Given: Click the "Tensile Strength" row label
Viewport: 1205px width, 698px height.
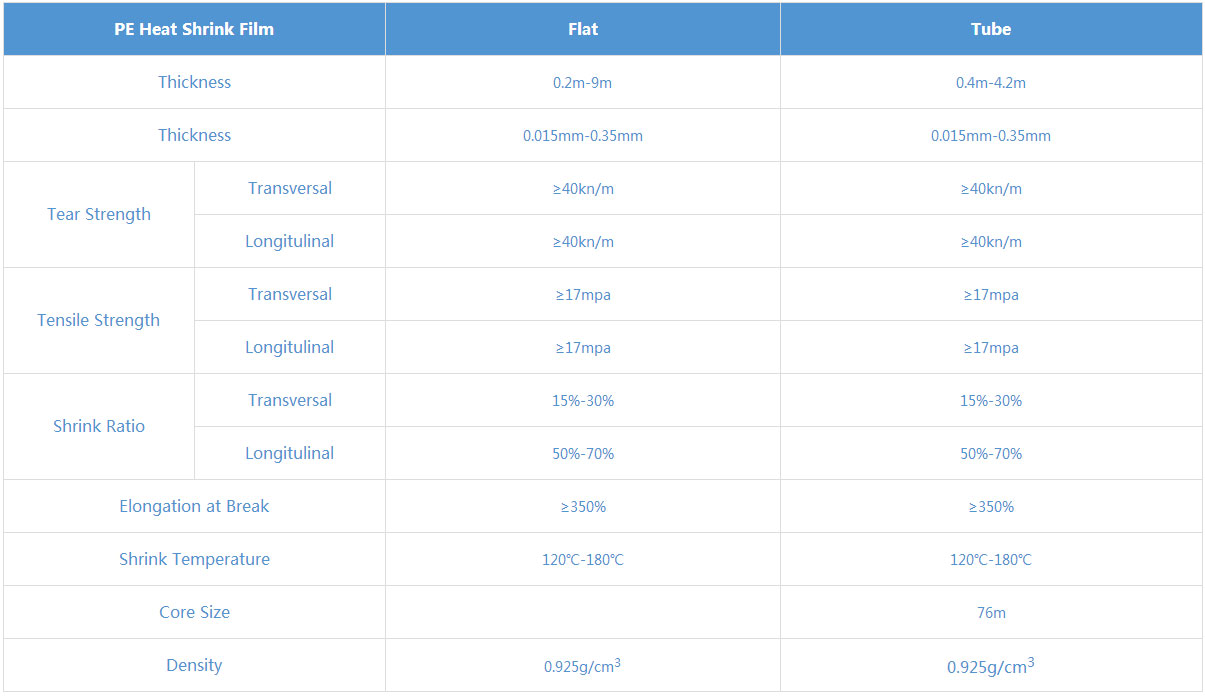Looking at the screenshot, I should tap(99, 320).
